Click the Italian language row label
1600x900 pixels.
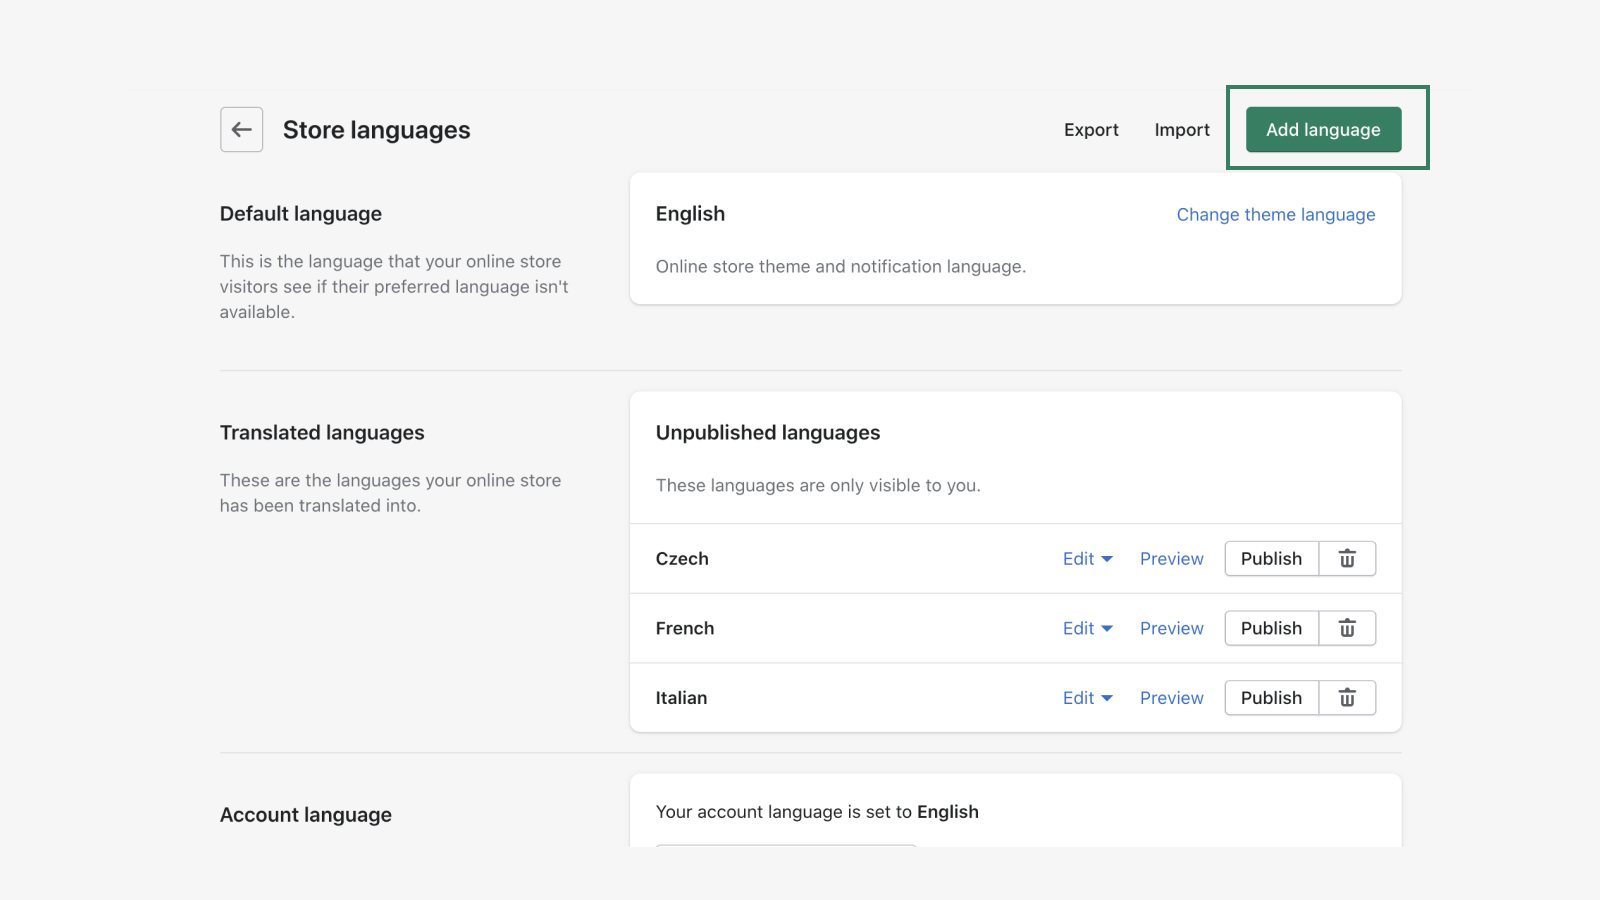click(681, 698)
